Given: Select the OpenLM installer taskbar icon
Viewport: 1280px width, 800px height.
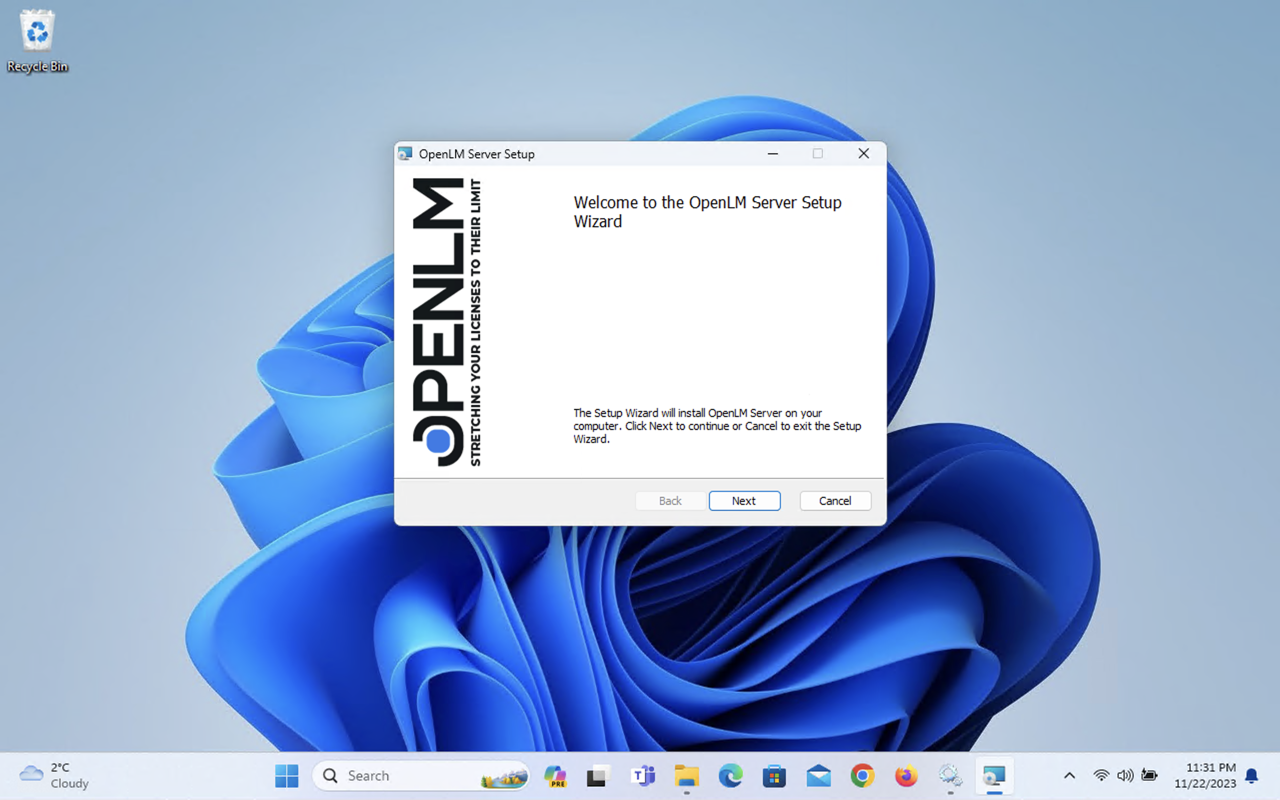Looking at the screenshot, I should point(994,776).
